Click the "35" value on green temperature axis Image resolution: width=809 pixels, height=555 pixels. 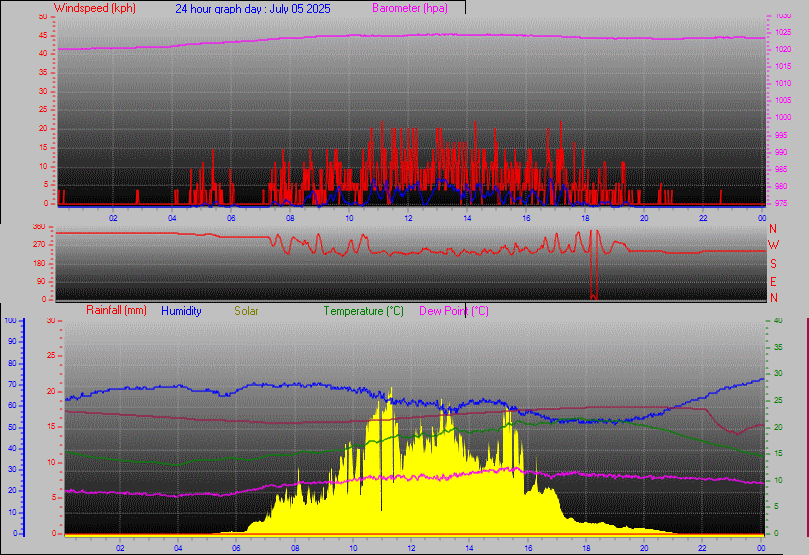tap(778, 347)
